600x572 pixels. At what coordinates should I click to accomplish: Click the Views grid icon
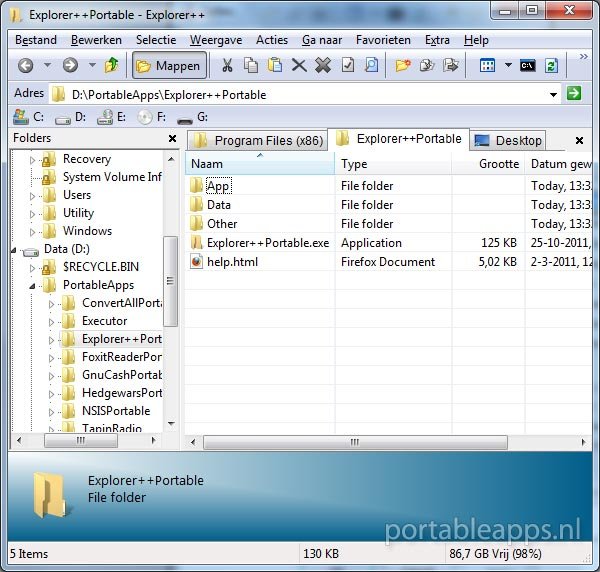(487, 65)
